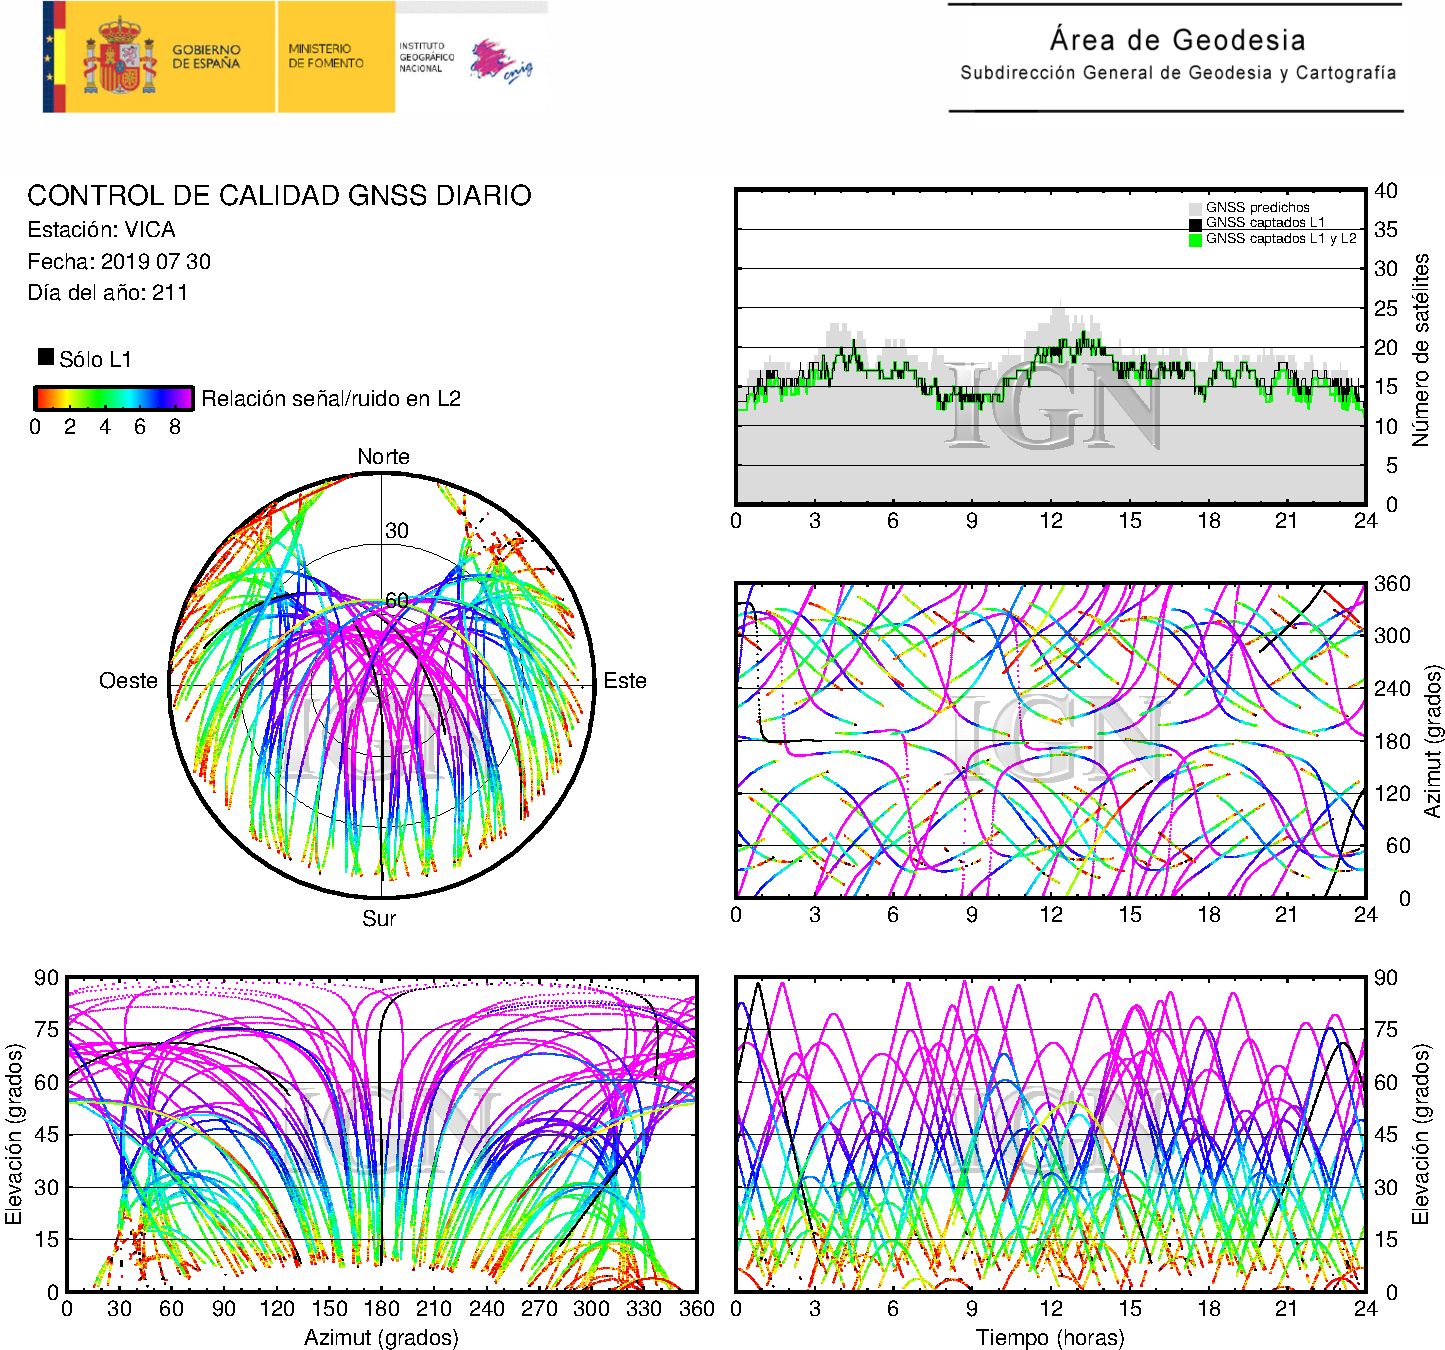Click the Fecha: 2019 07 30 line
1445x1350 pixels.
[119, 262]
